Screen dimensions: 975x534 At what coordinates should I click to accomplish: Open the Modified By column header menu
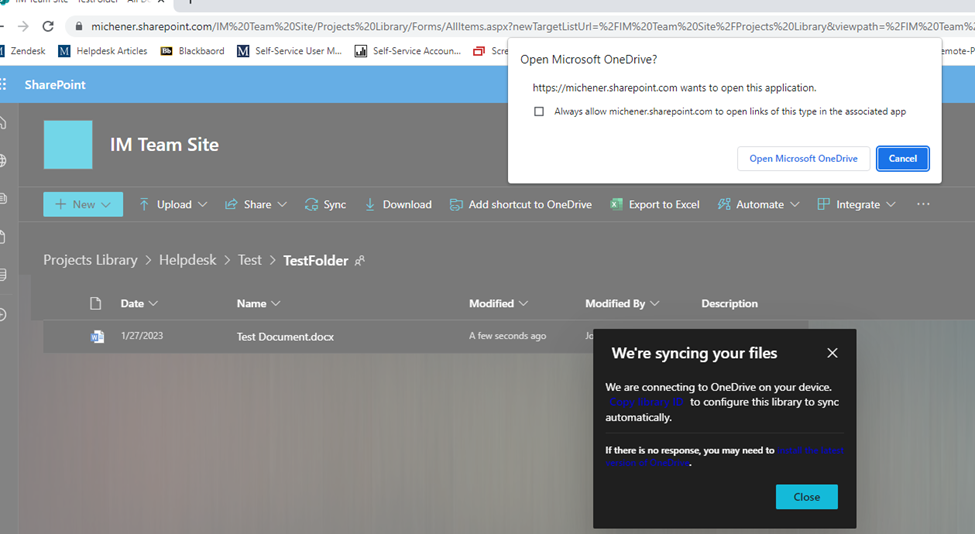622,303
